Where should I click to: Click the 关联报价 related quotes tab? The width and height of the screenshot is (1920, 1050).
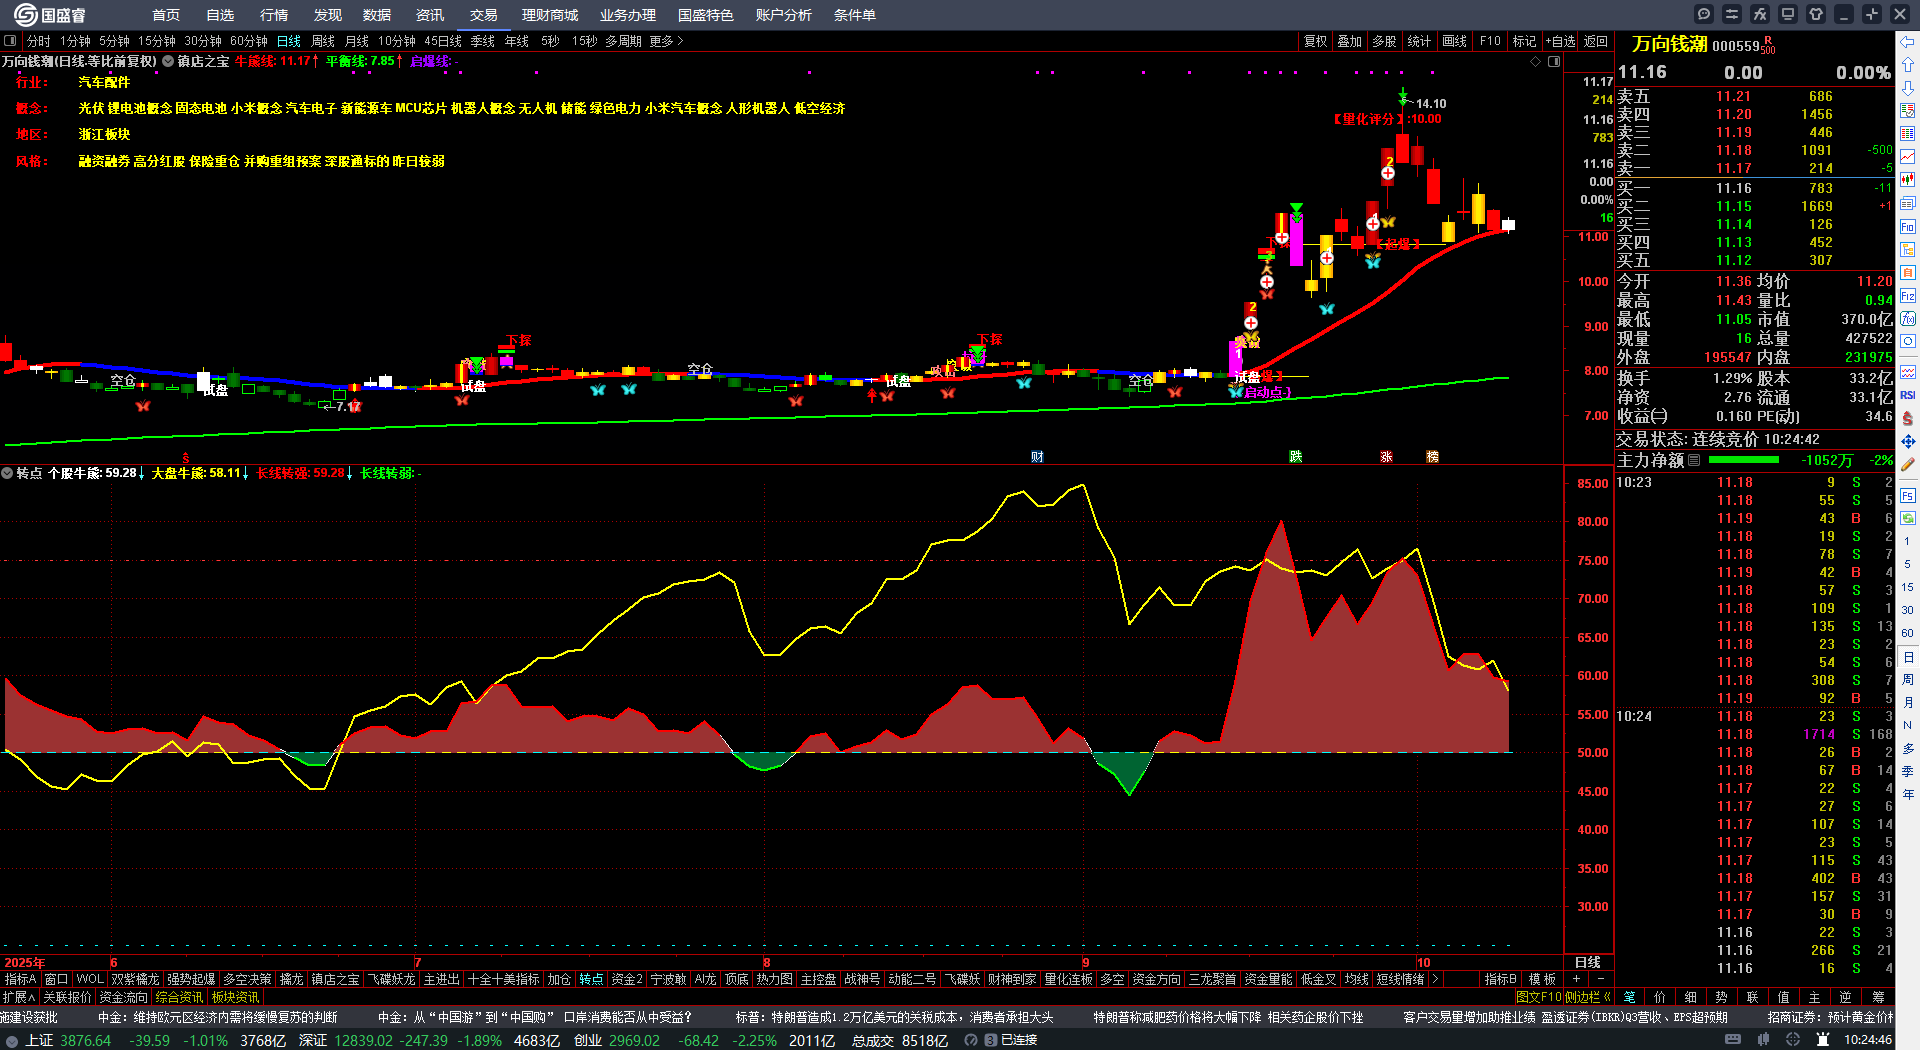pyautogui.click(x=67, y=997)
